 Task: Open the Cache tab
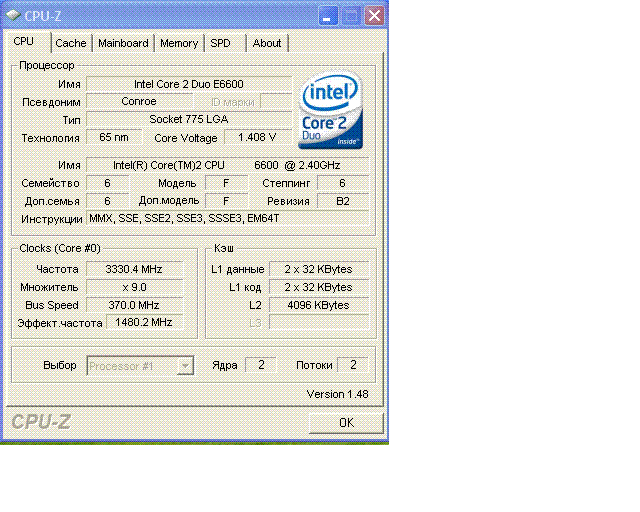71,43
